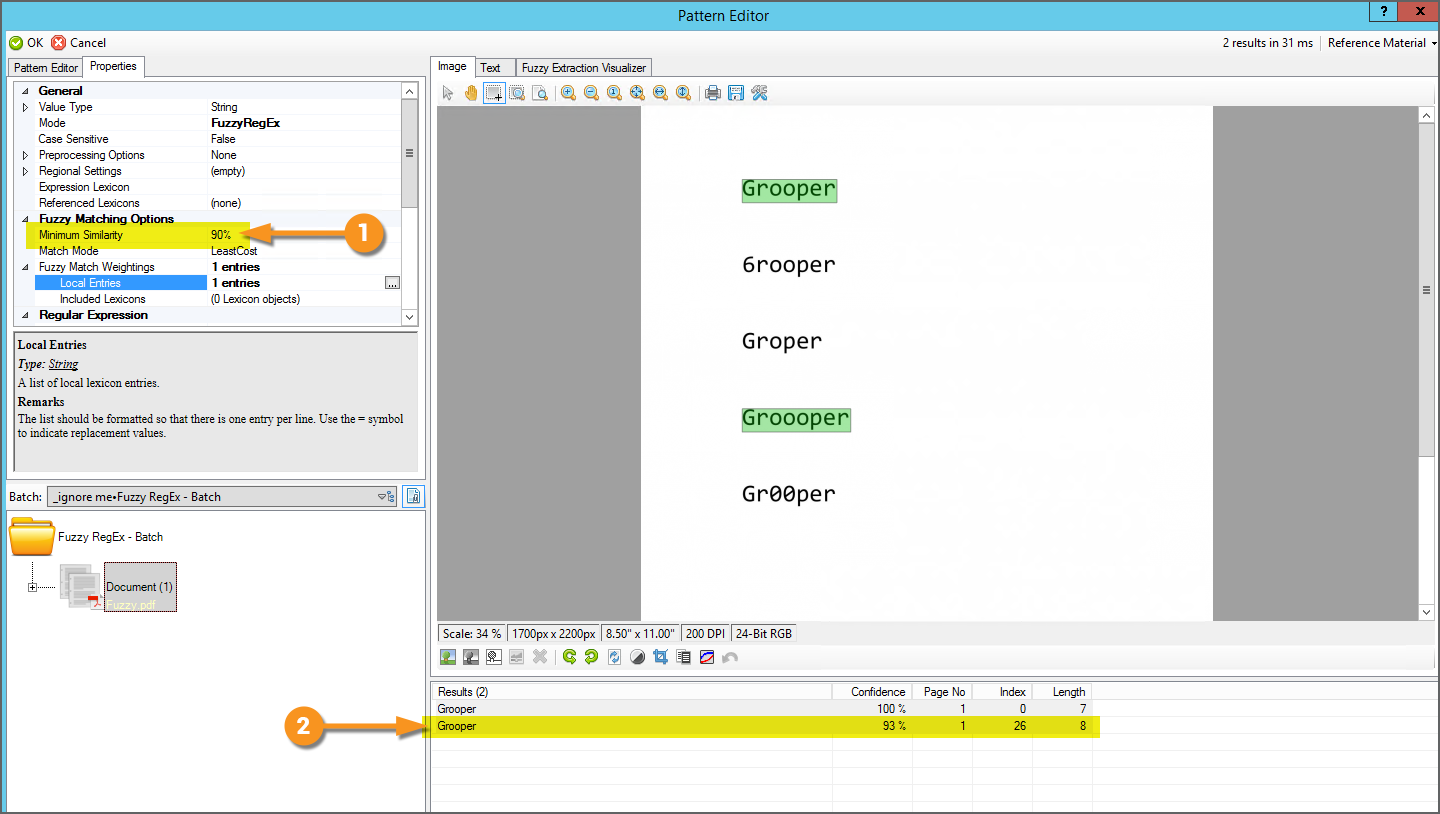Select the crop image tool
Image resolution: width=1440 pixels, height=814 pixels.
(660, 657)
